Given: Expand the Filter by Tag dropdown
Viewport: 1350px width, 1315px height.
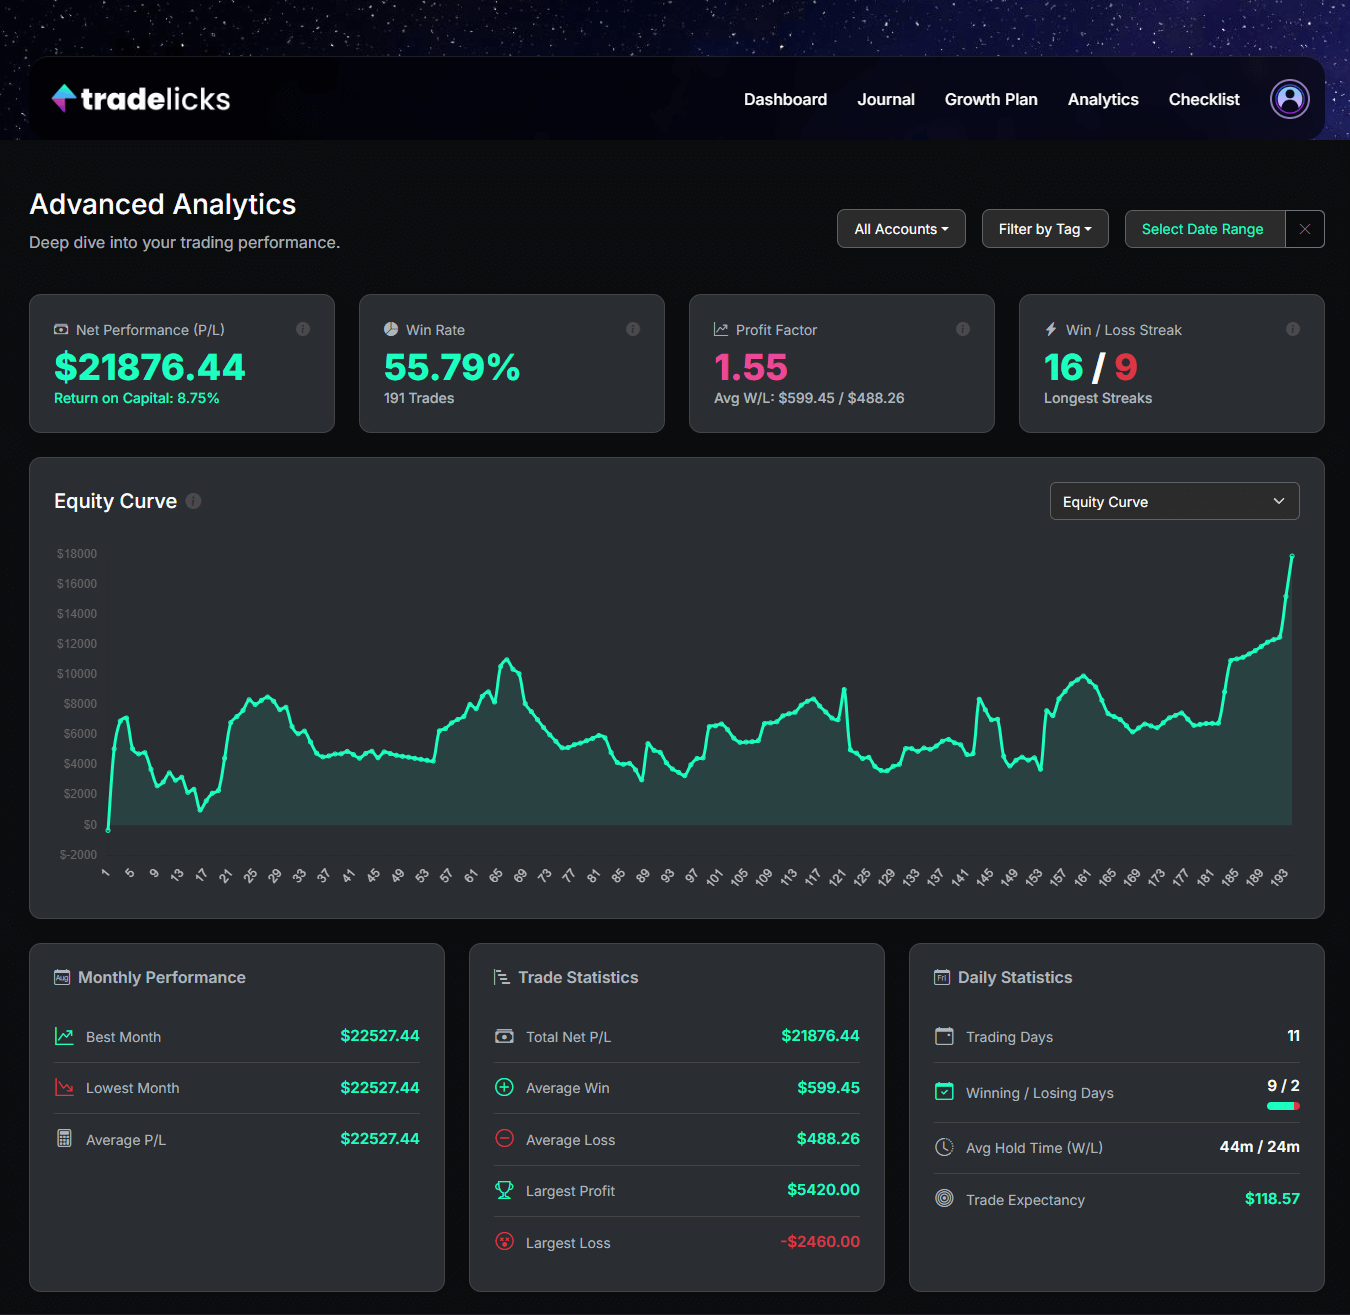Looking at the screenshot, I should click(x=1045, y=228).
